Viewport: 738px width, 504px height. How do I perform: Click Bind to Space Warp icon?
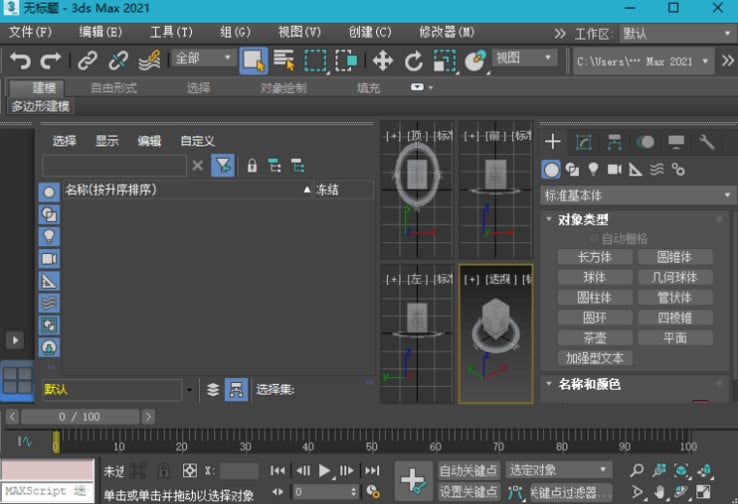pyautogui.click(x=149, y=61)
